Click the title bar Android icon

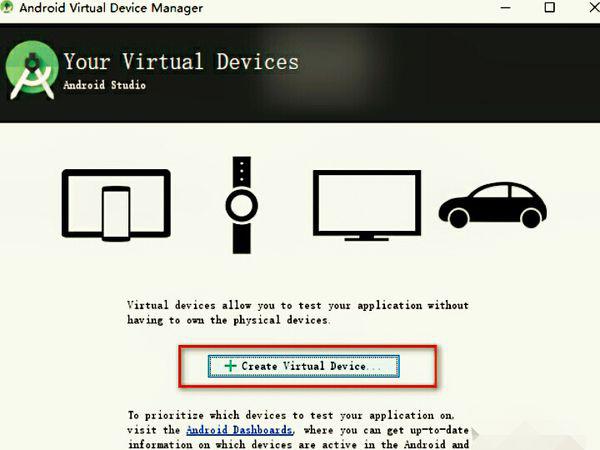pos(7,7)
